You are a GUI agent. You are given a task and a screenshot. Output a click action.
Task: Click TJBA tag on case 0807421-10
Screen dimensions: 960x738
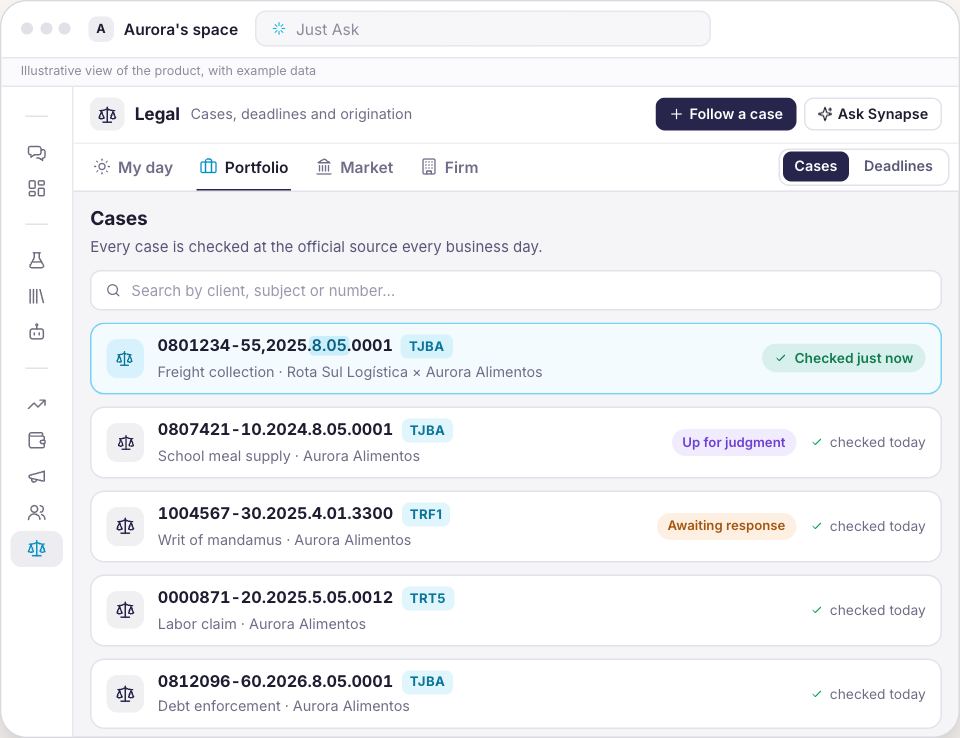[427, 430]
